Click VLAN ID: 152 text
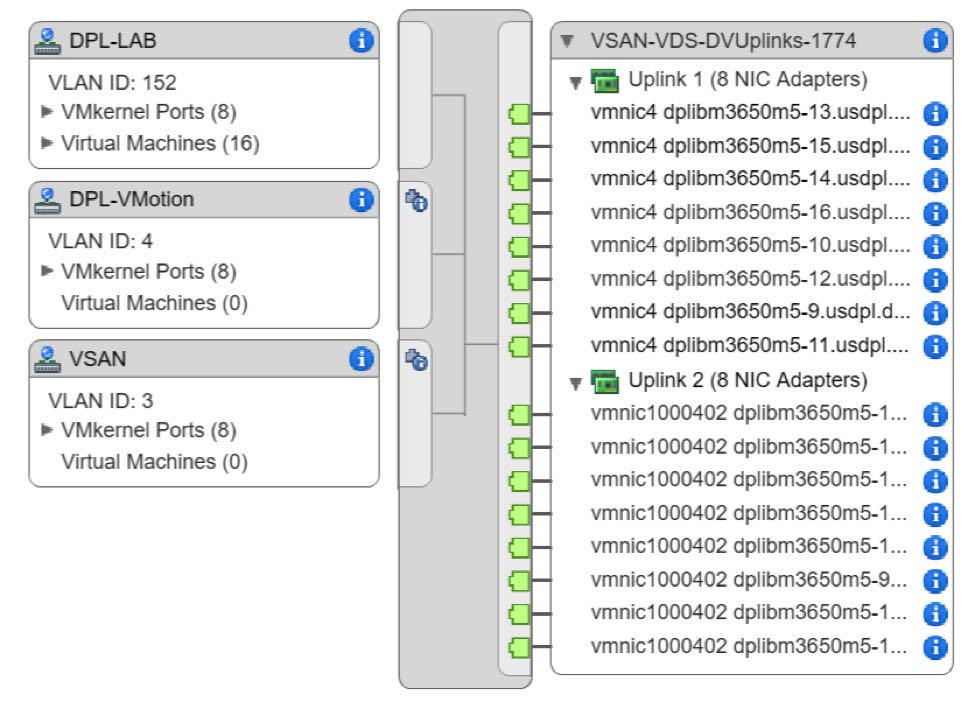The height and width of the screenshot is (705, 975). pos(113,83)
